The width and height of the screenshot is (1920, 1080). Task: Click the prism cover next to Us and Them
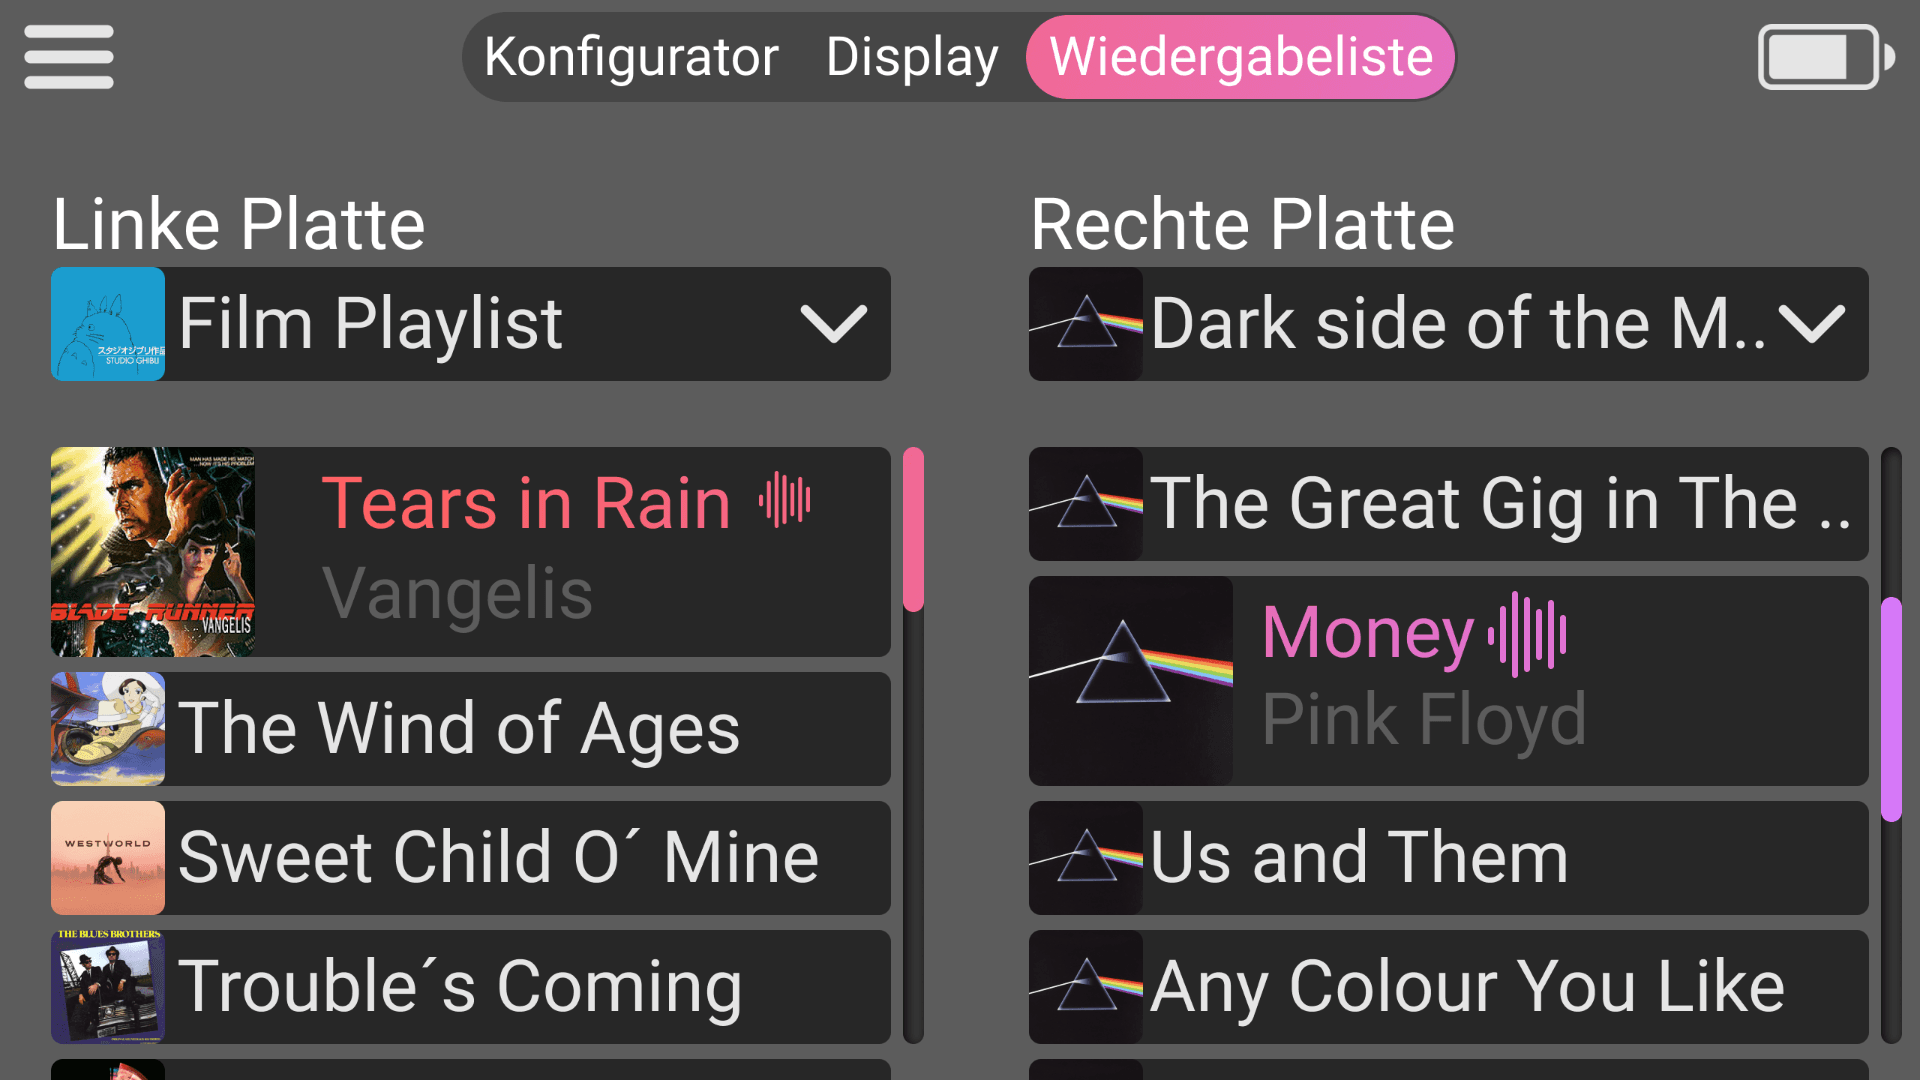coord(1086,858)
